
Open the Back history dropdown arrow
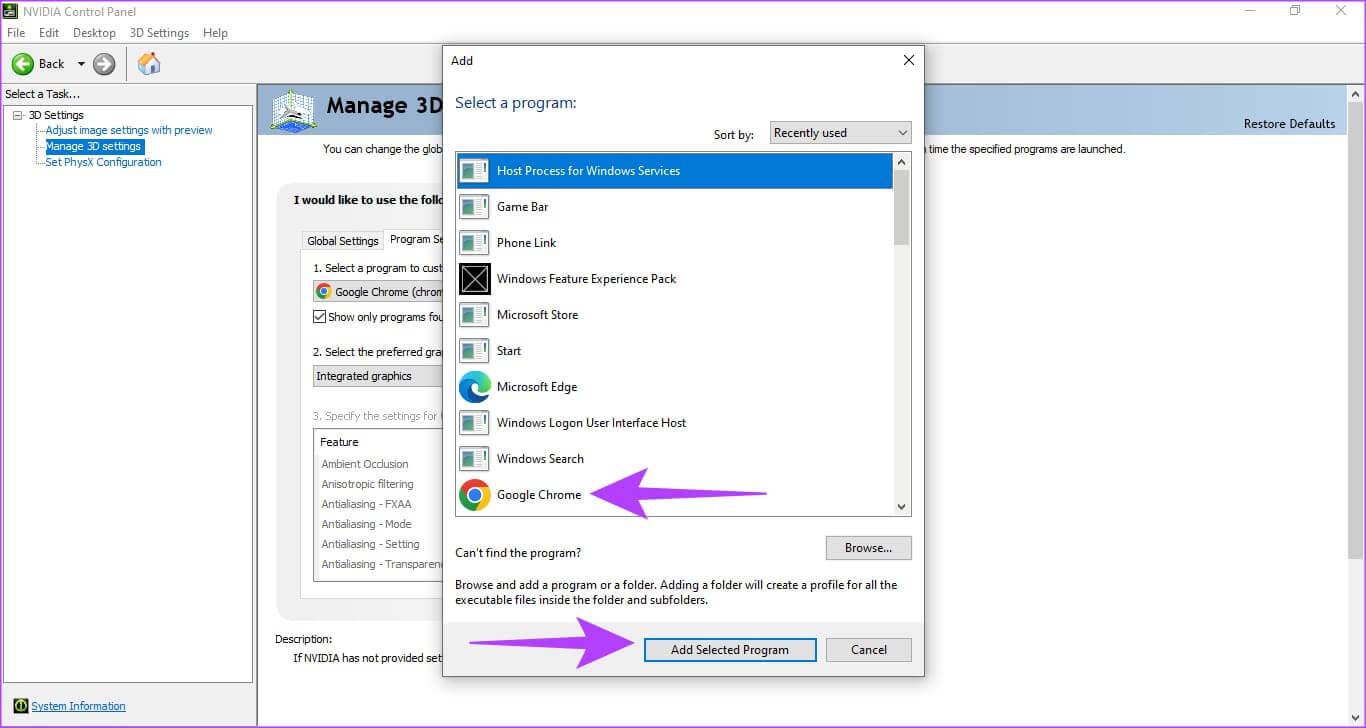coord(81,64)
